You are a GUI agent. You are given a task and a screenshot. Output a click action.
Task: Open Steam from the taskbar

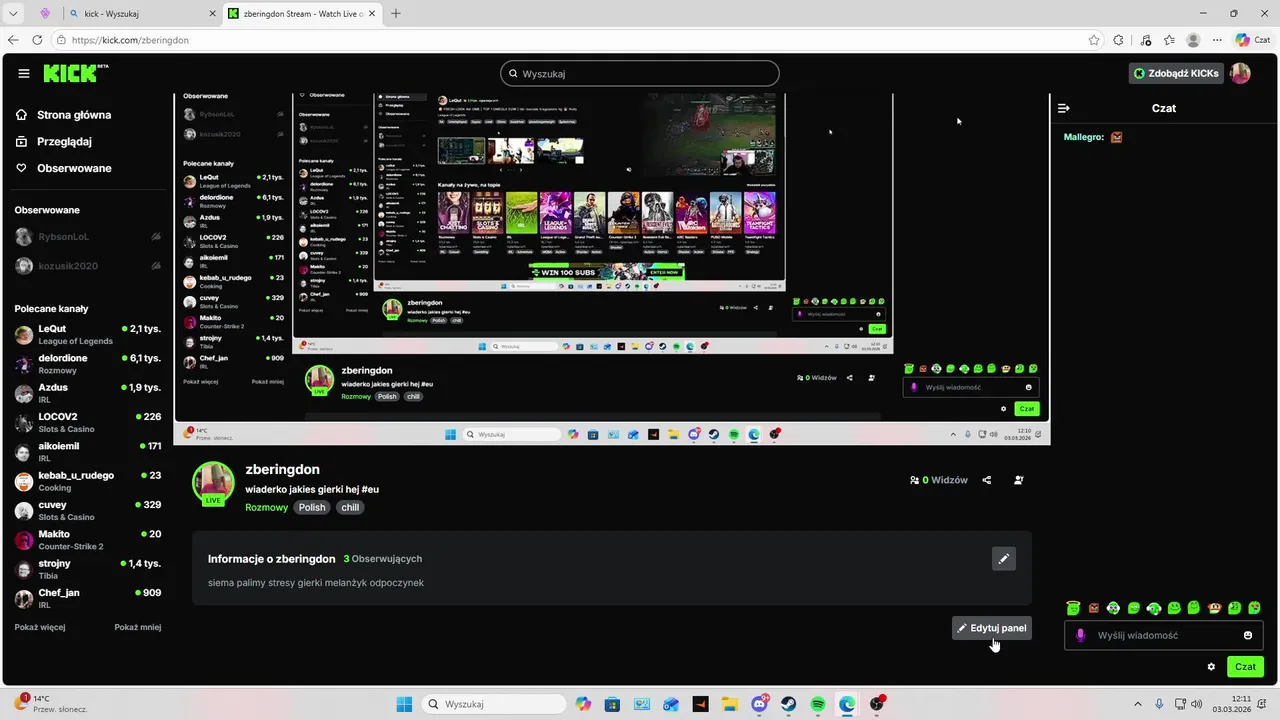(789, 704)
